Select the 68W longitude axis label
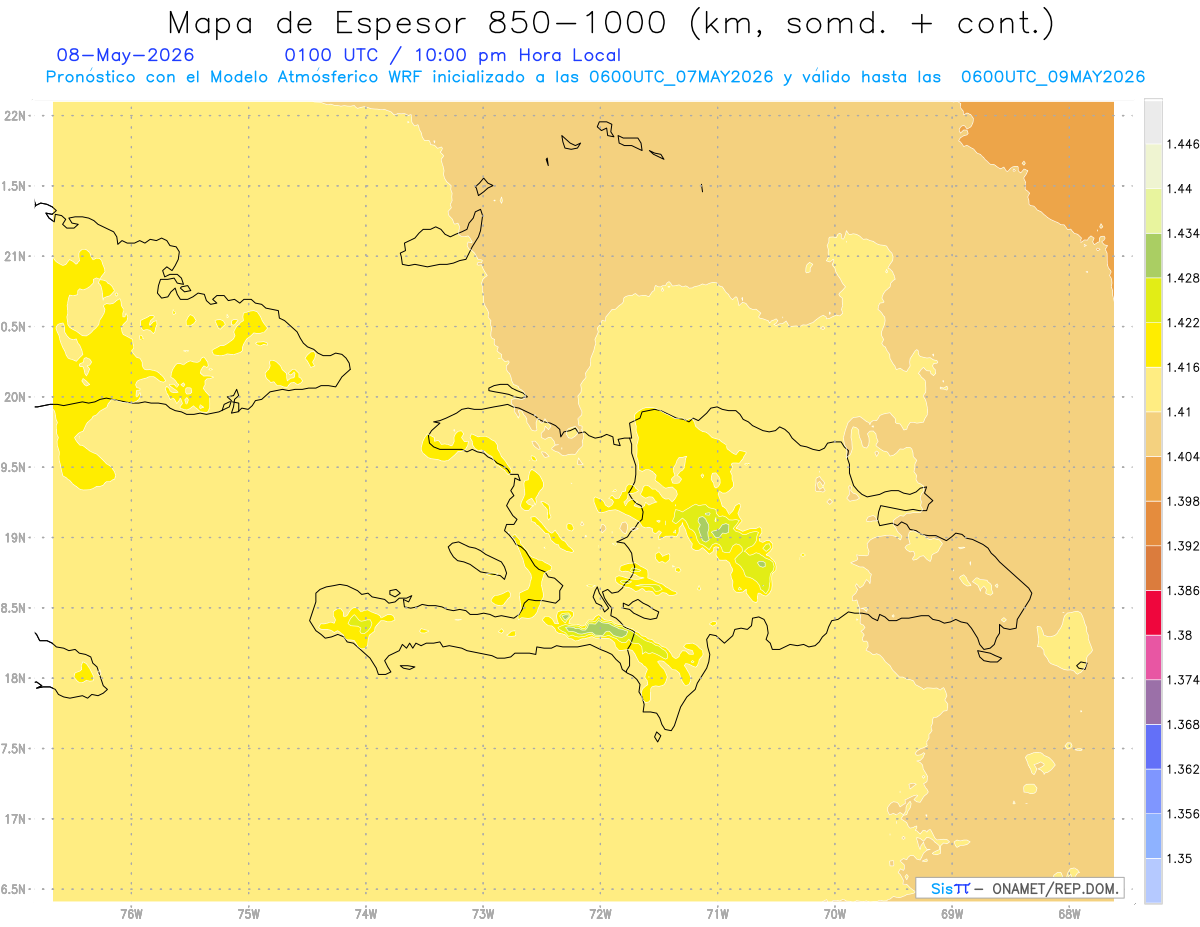The image size is (1200, 927). click(1069, 913)
